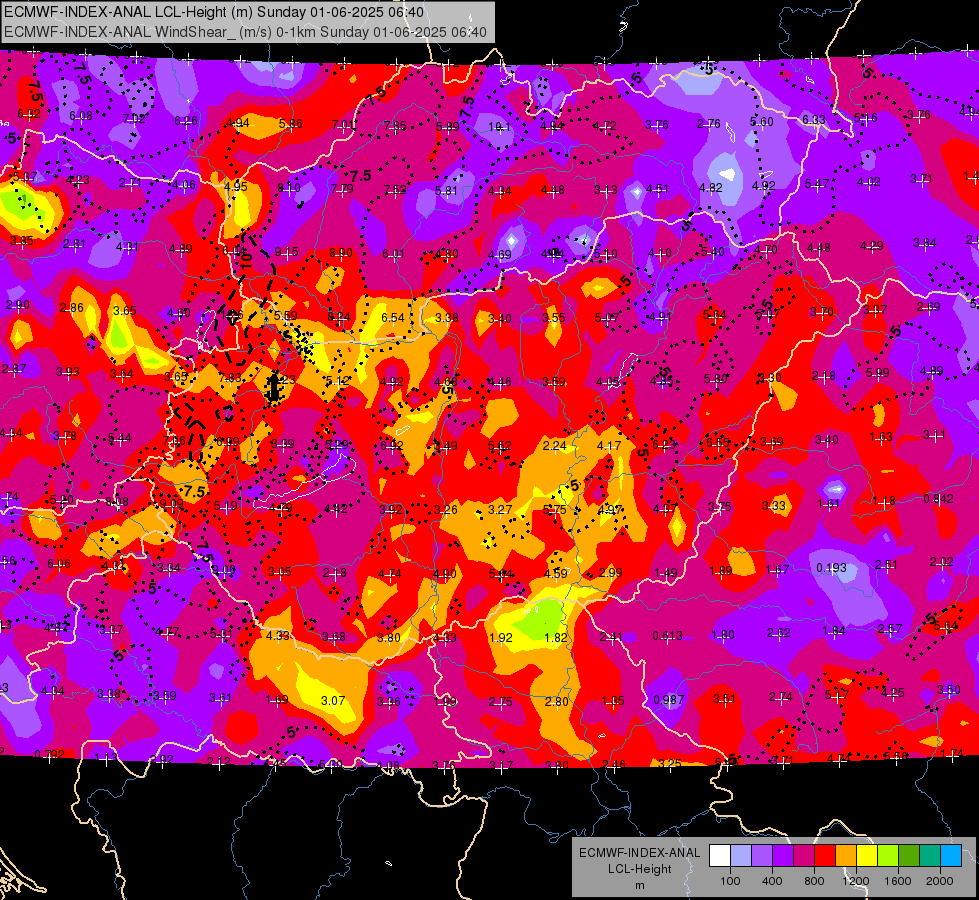Click the wind shear value 2.62
This screenshot has width=979, height=900.
(x=779, y=633)
